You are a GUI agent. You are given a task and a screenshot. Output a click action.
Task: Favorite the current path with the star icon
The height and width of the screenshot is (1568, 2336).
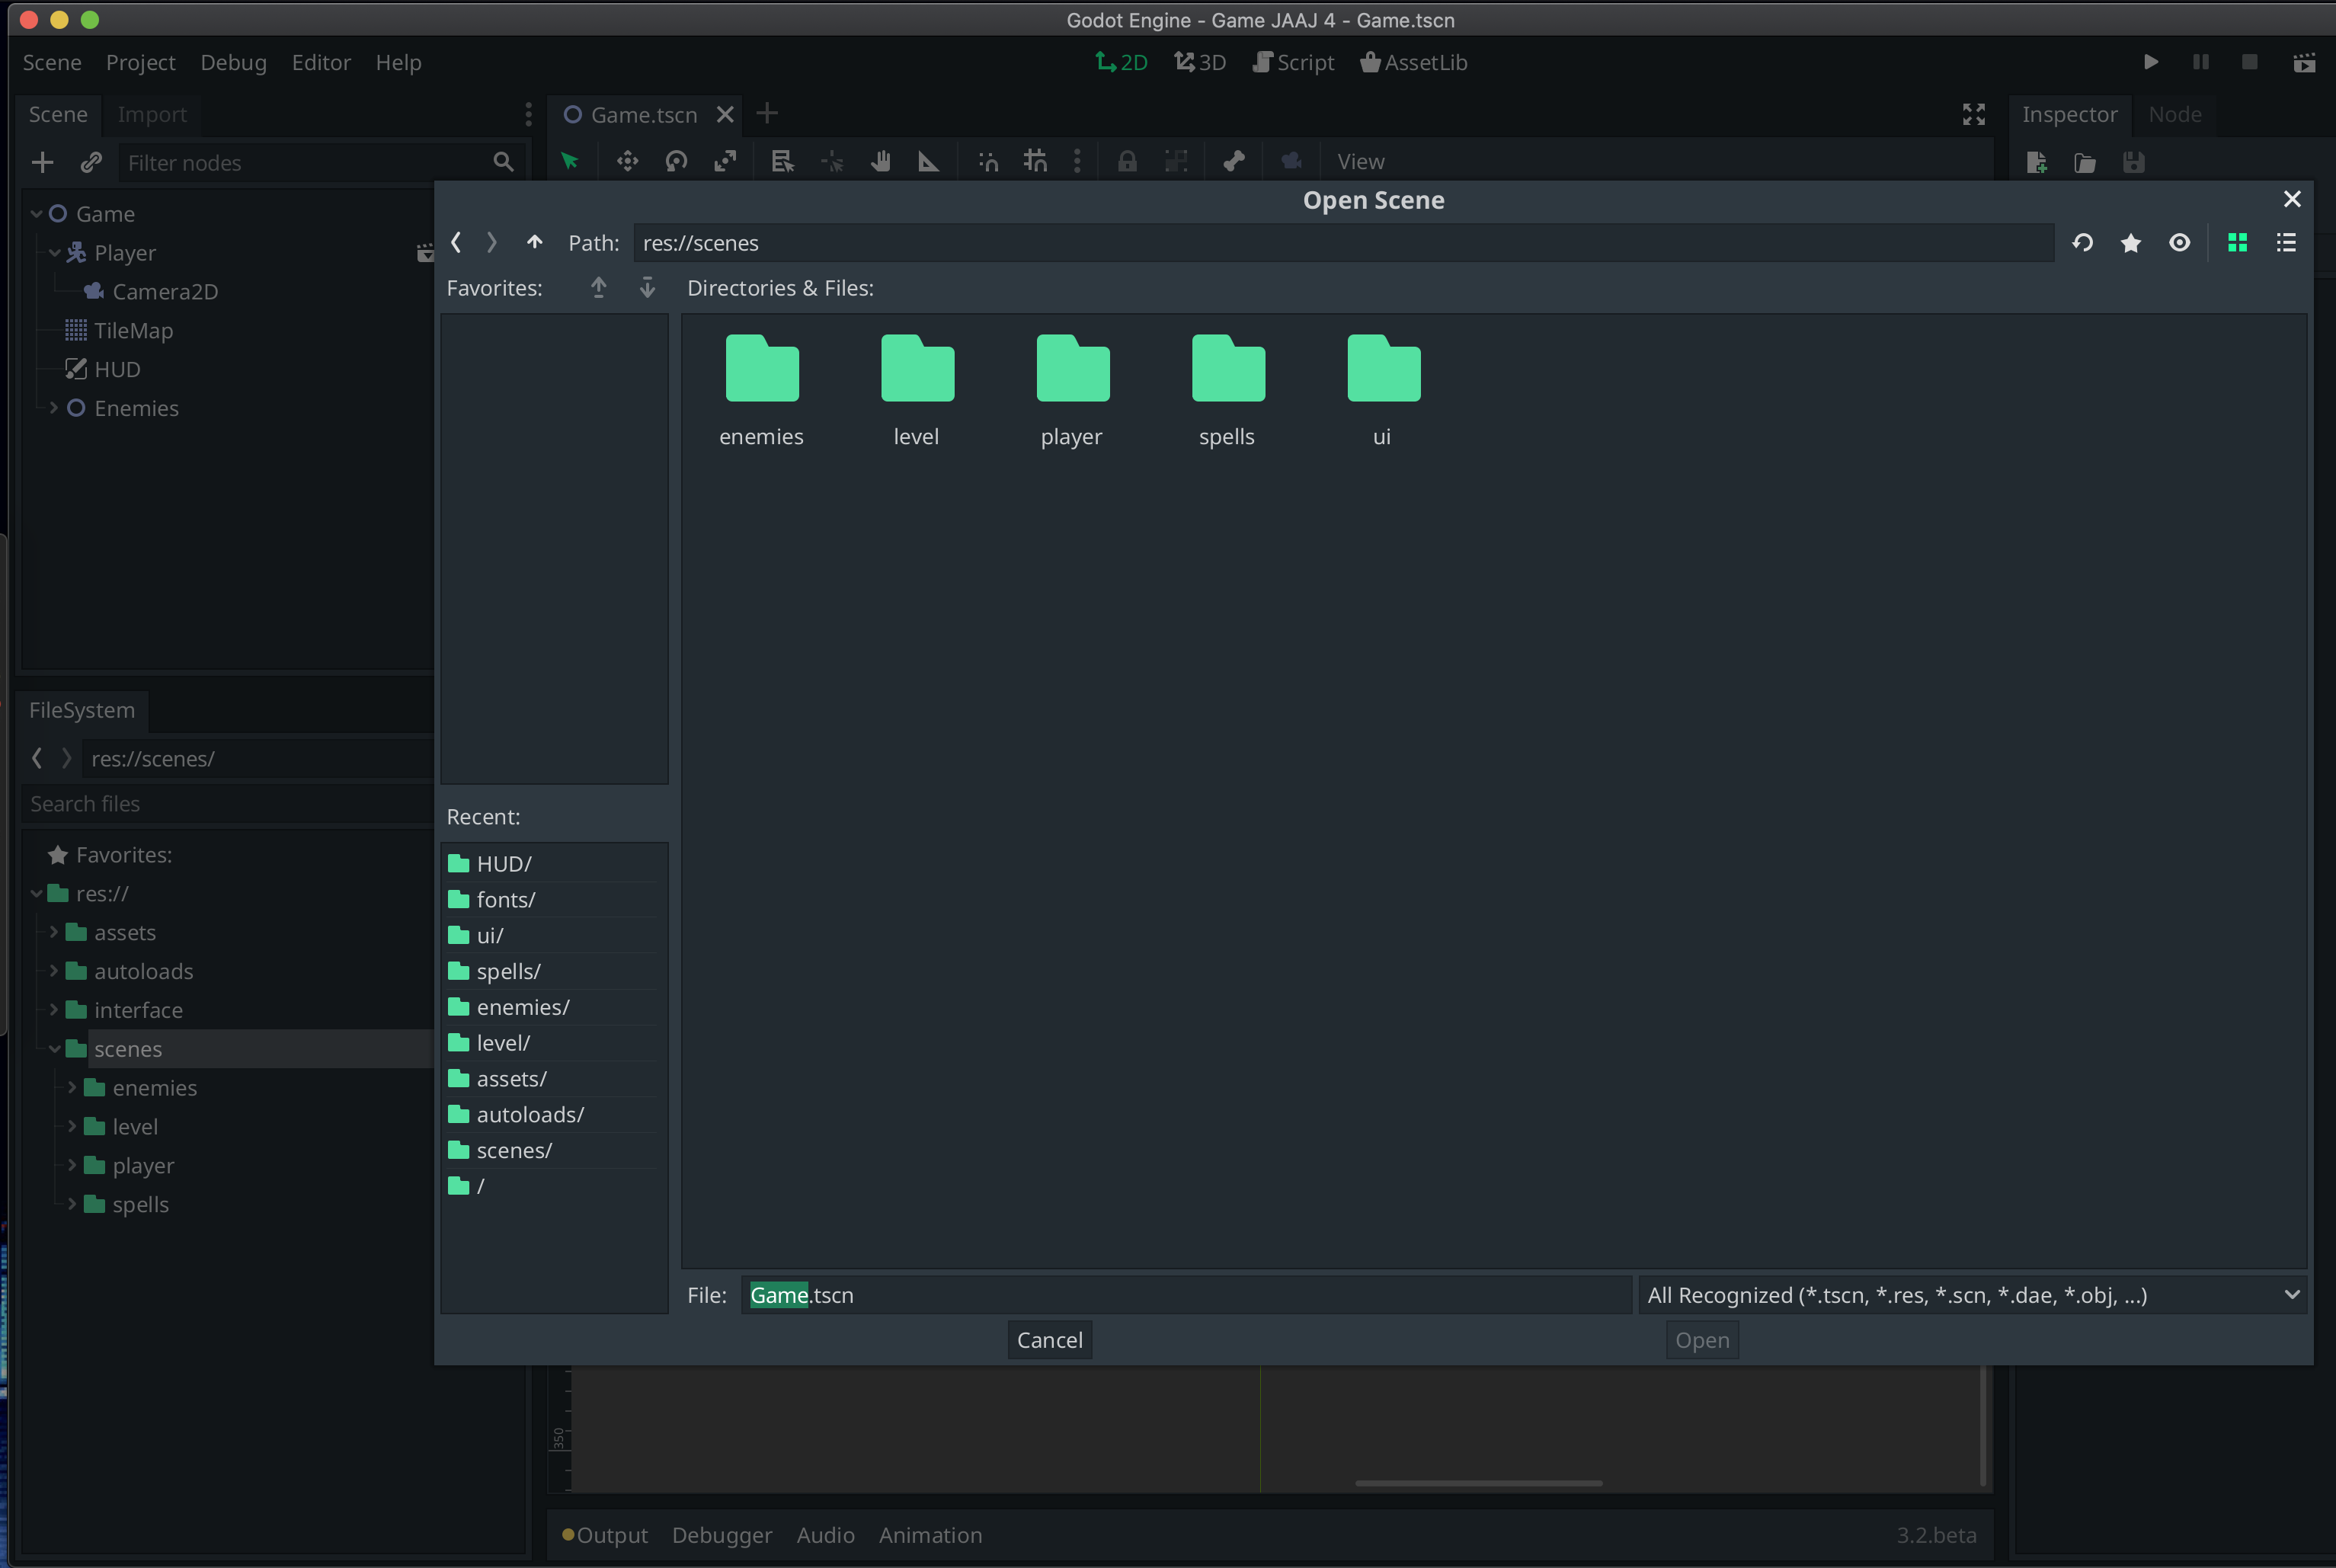pos(2131,242)
